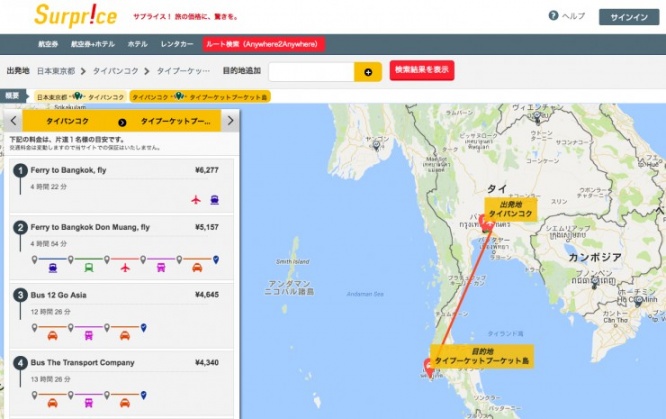Click price ¥6,277
666x419 pixels.
(207, 170)
